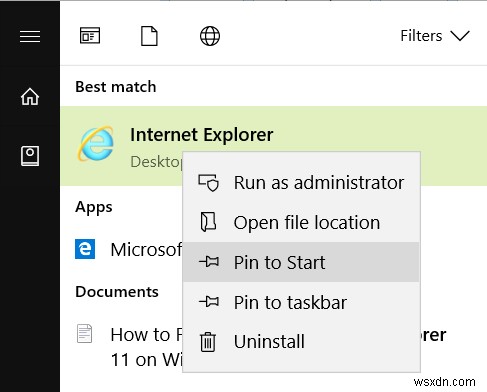This screenshot has height=392, width=487.
Task: Click the Internet Explorer logo icon
Action: click(96, 144)
